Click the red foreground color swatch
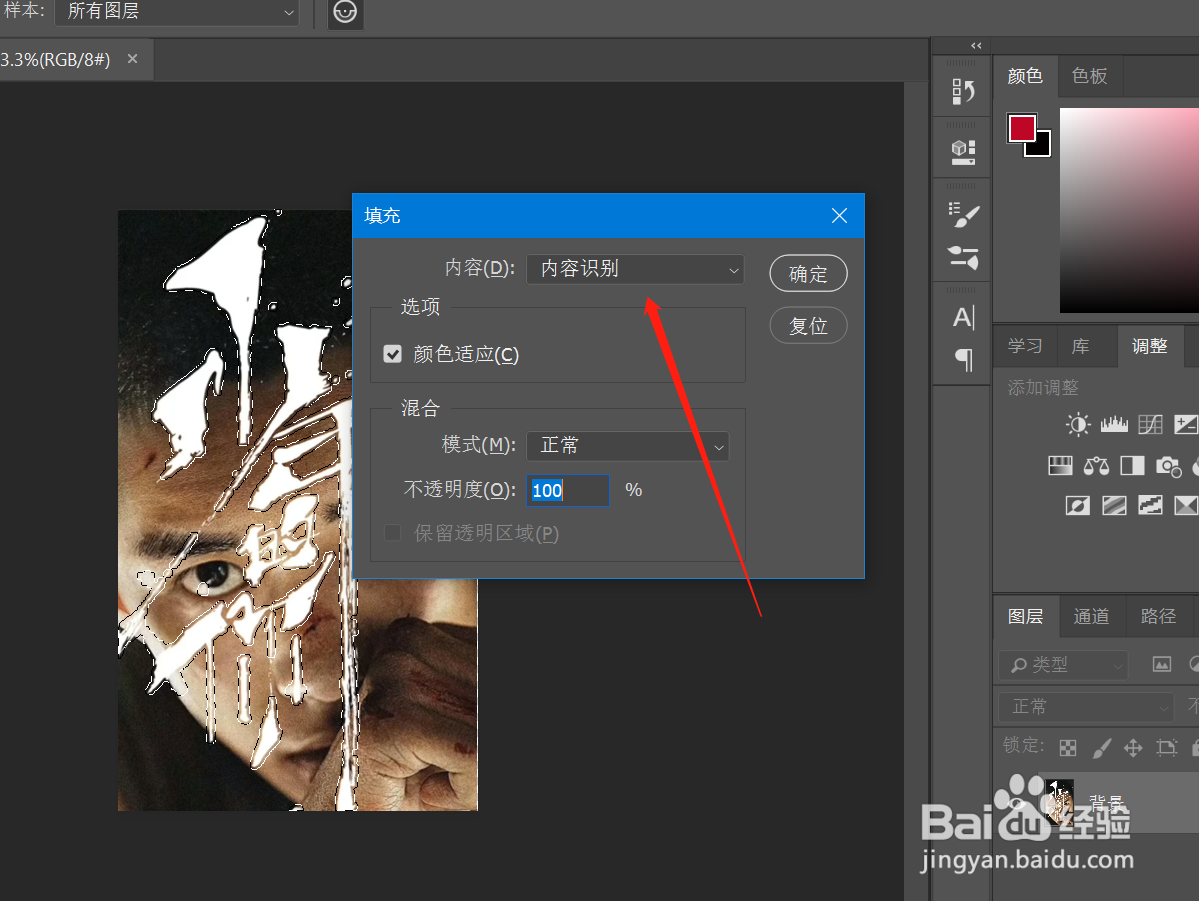Screen dimensions: 1199x901 point(1022,128)
